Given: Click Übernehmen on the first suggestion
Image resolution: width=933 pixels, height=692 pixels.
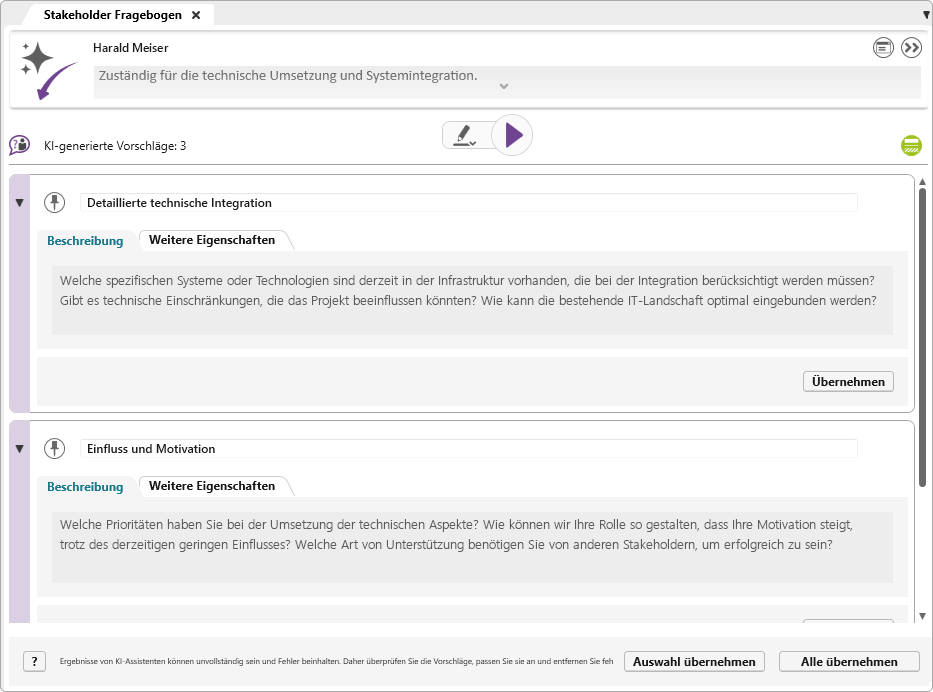Looking at the screenshot, I should point(848,381).
